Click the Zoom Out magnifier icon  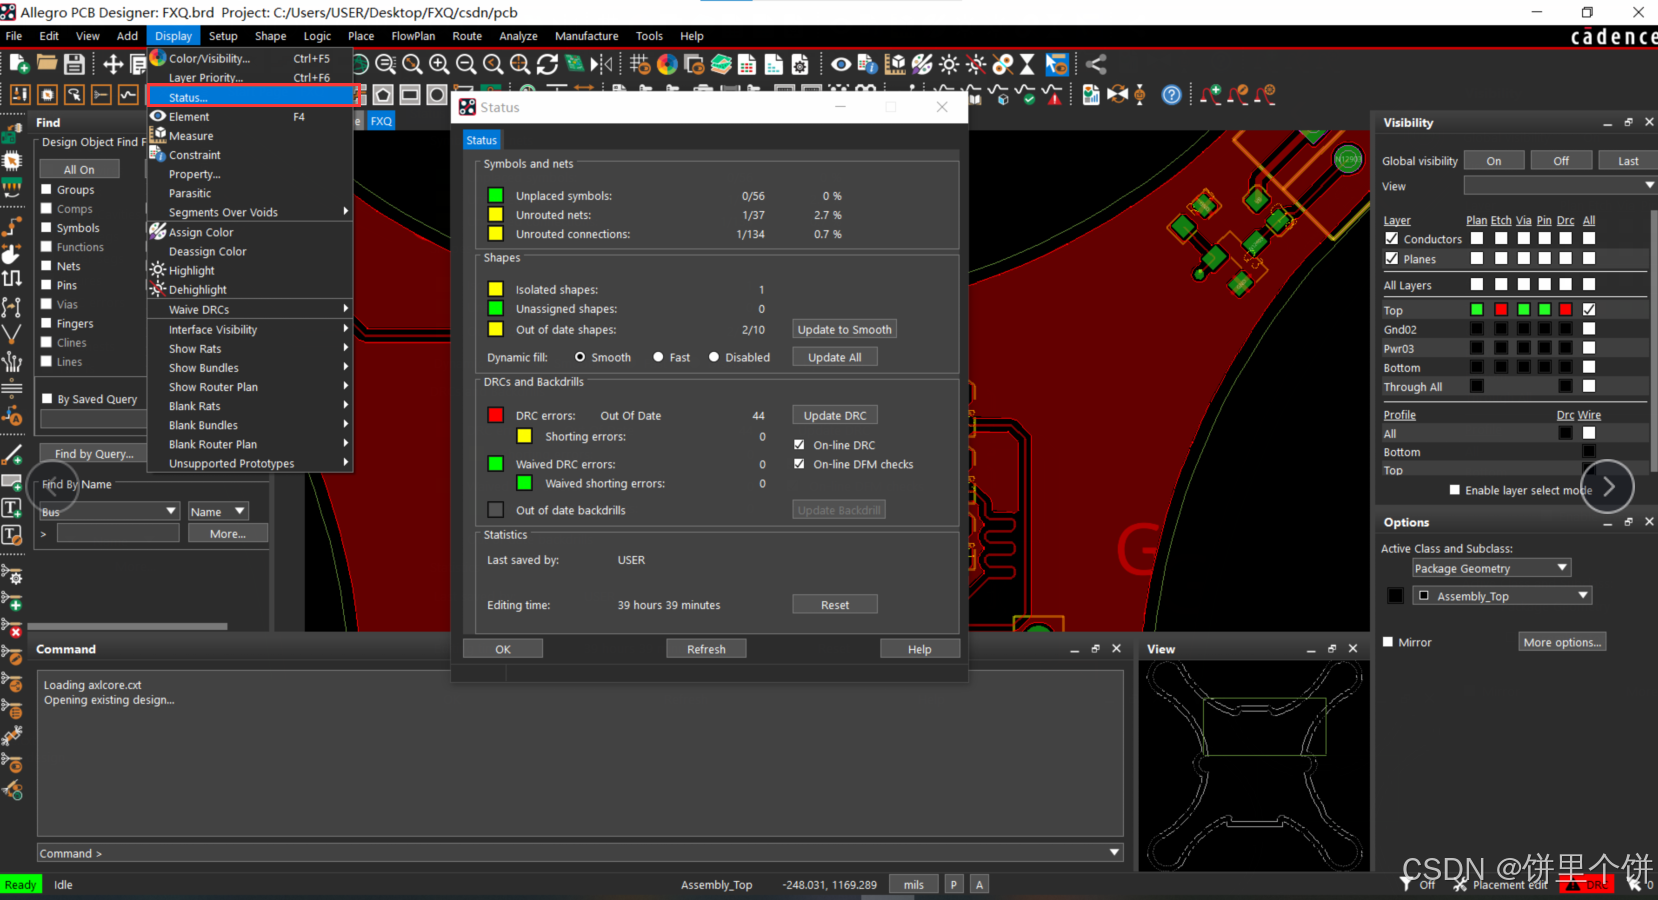pyautogui.click(x=466, y=64)
